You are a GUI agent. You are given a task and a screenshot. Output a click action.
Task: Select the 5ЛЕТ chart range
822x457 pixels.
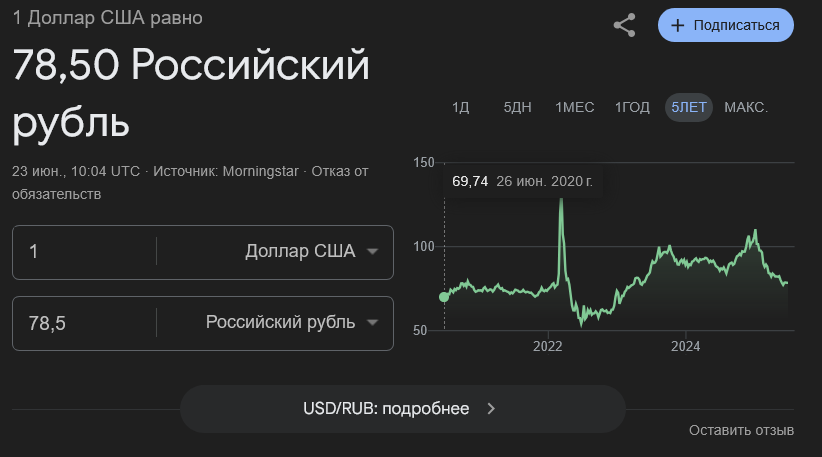point(689,107)
